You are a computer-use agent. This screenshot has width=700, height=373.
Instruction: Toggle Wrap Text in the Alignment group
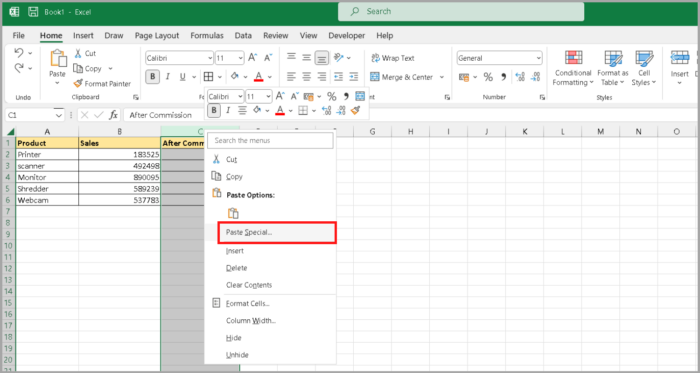coord(392,58)
